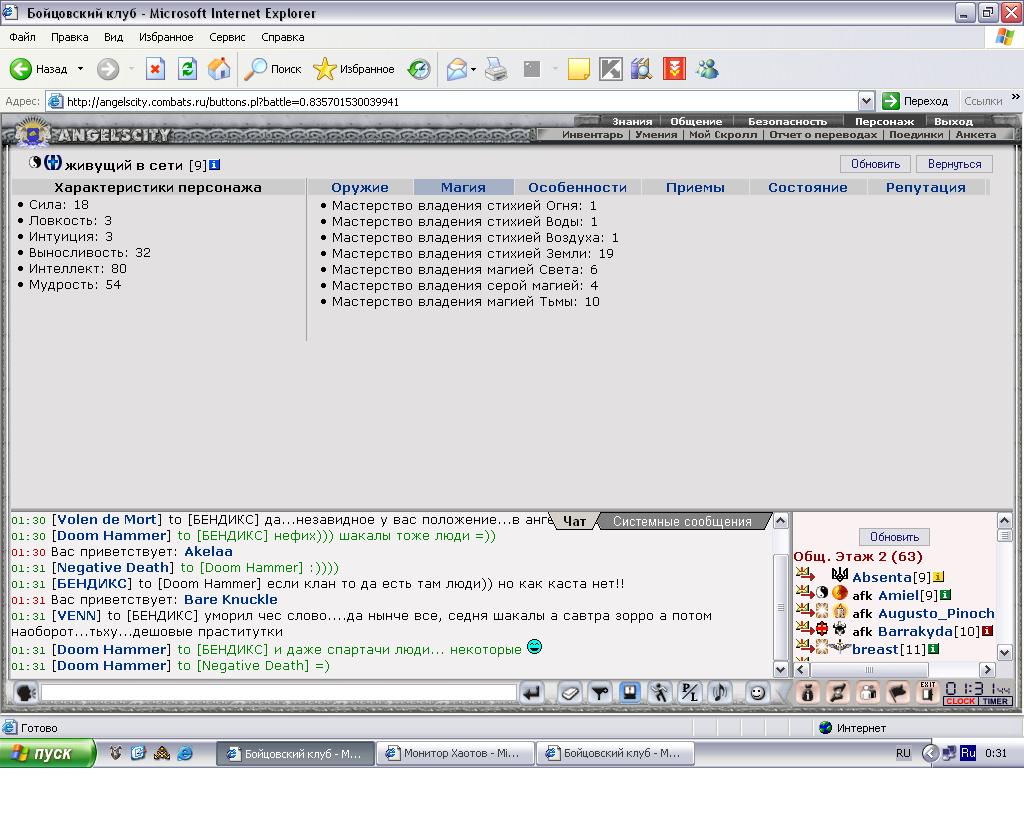Switch to the Оружие tab

click(360, 187)
